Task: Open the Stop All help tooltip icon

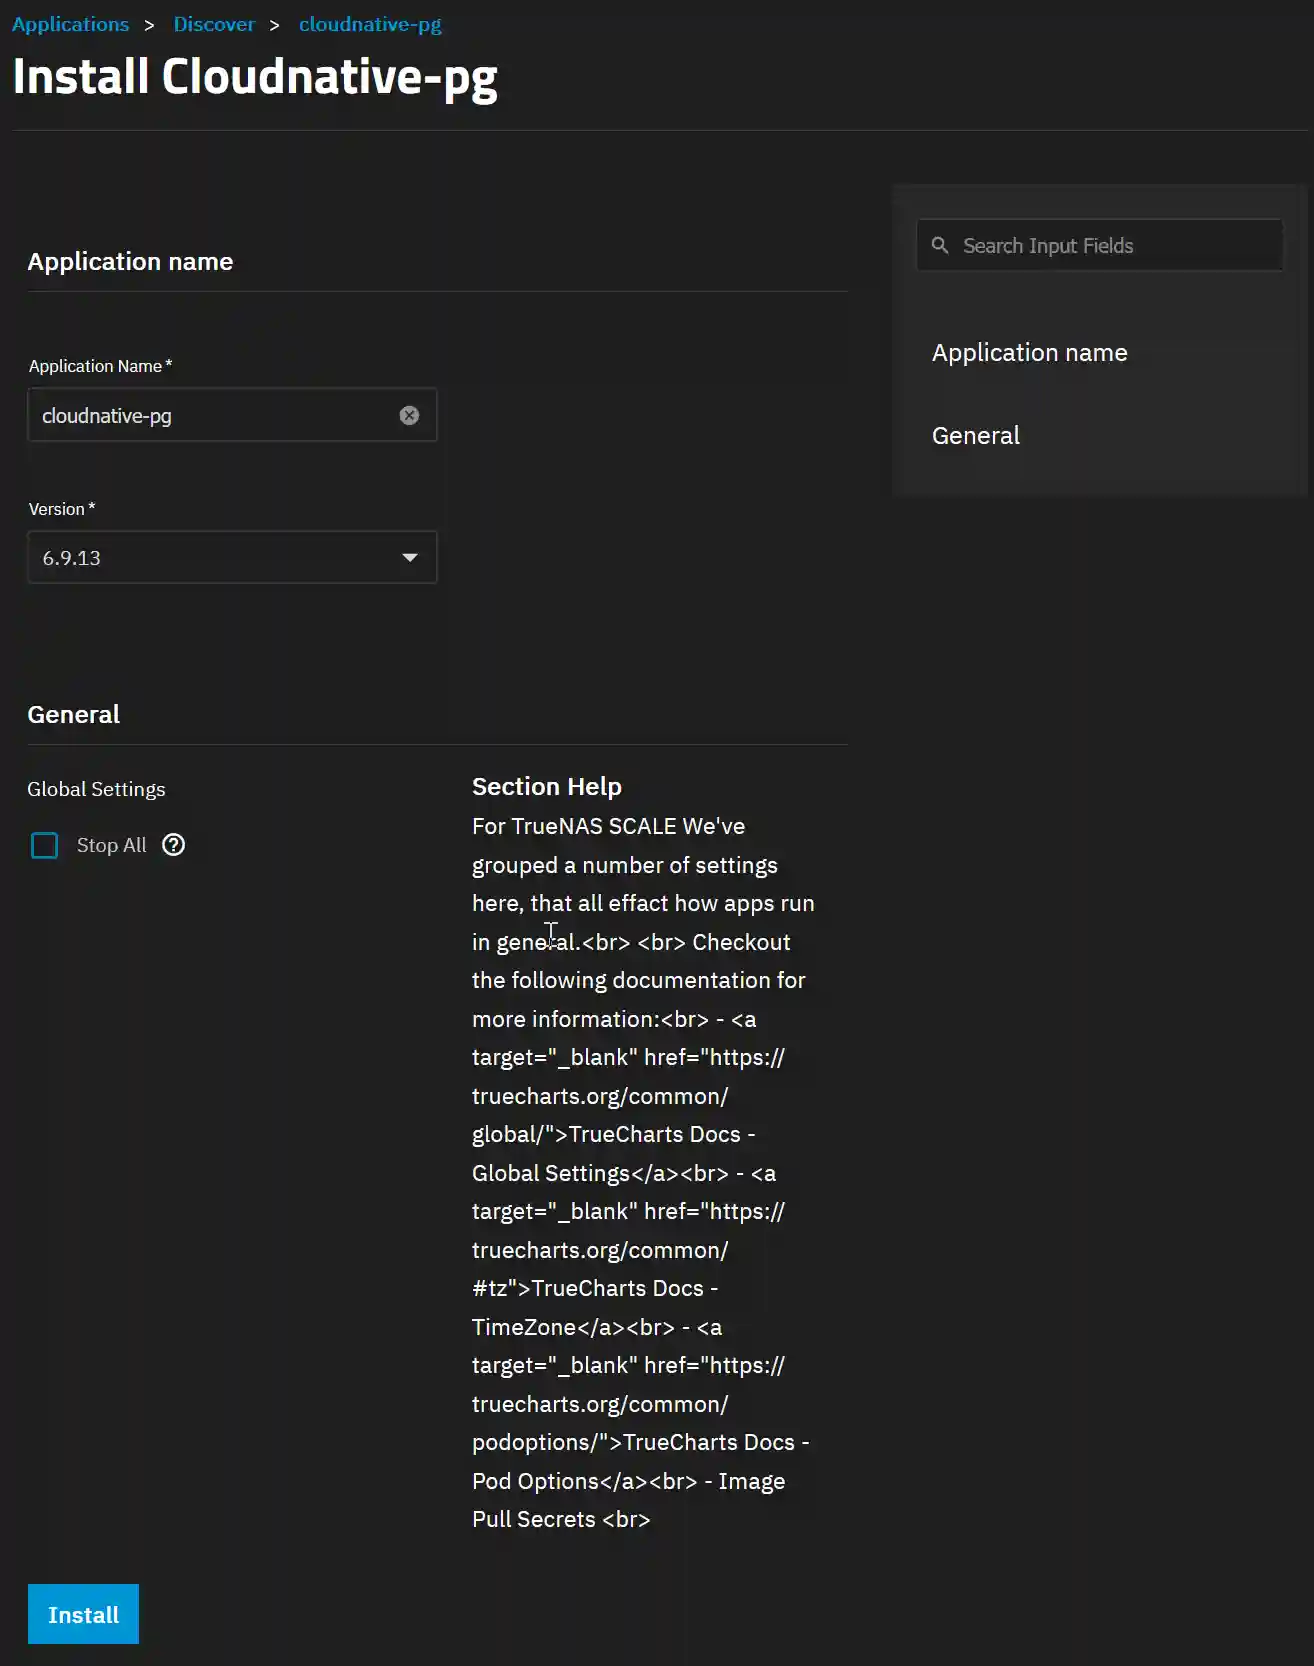Action: [174, 845]
